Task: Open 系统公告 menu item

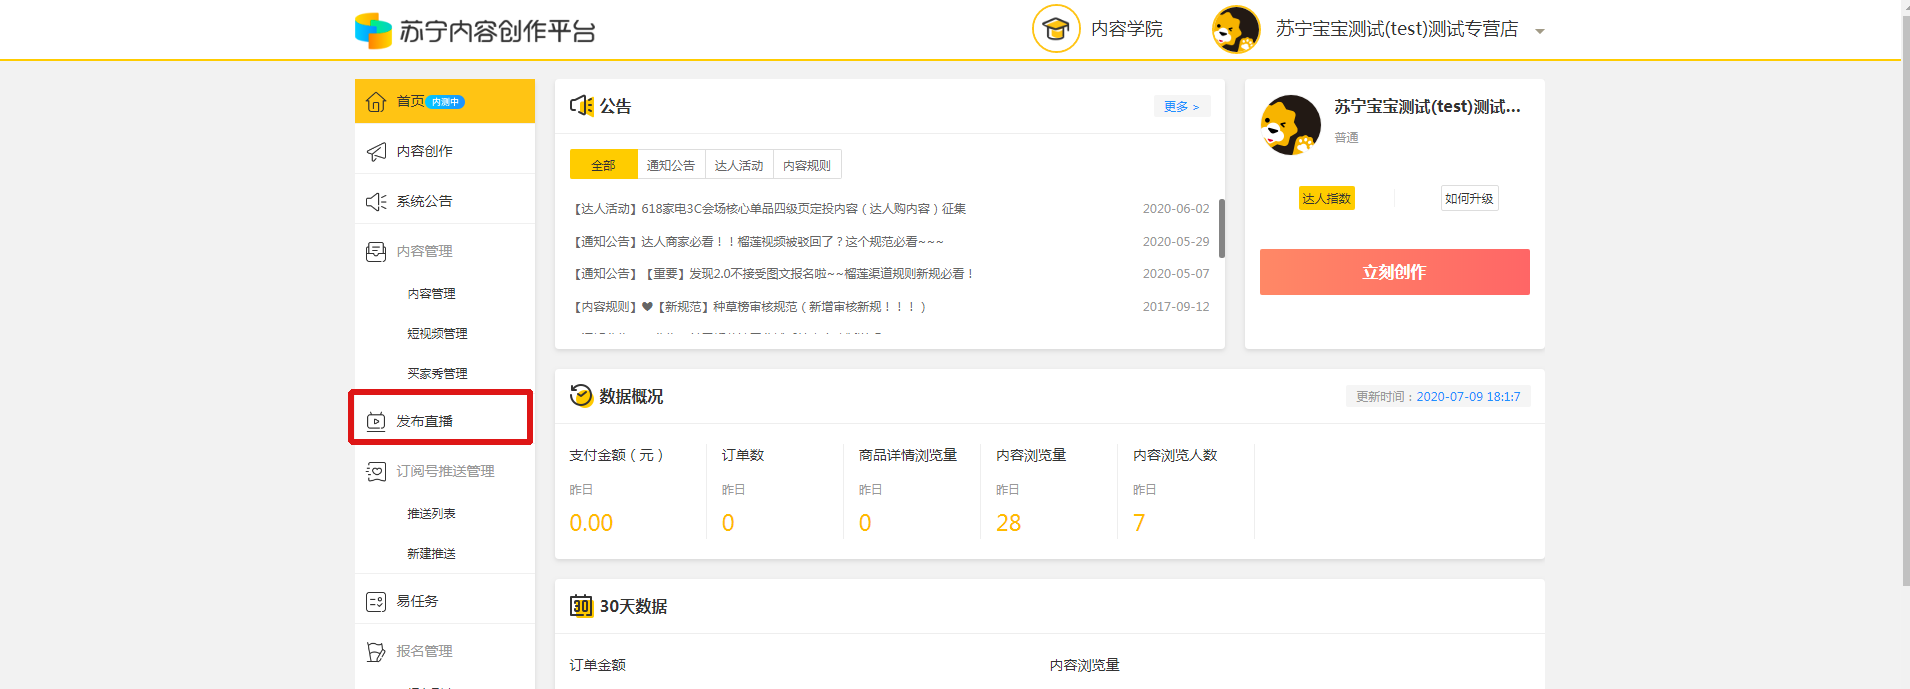Action: click(445, 201)
